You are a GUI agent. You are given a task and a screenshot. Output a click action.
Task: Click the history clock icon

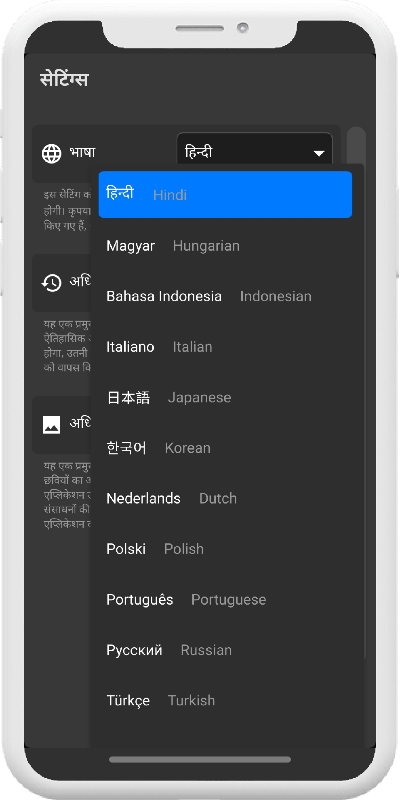pos(52,283)
